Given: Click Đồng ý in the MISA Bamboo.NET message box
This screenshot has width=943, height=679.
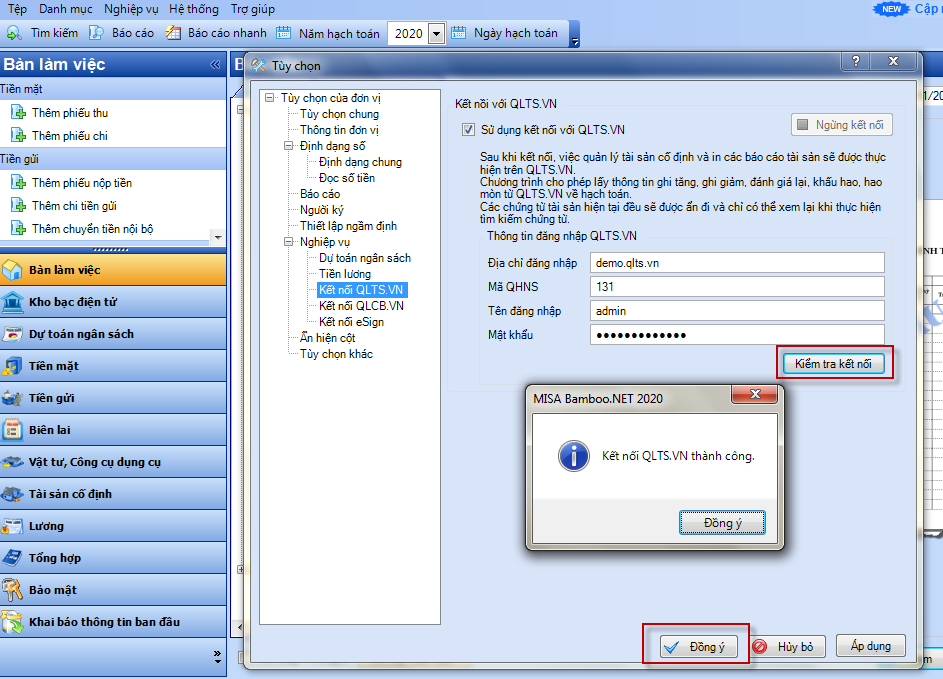Looking at the screenshot, I should point(722,523).
